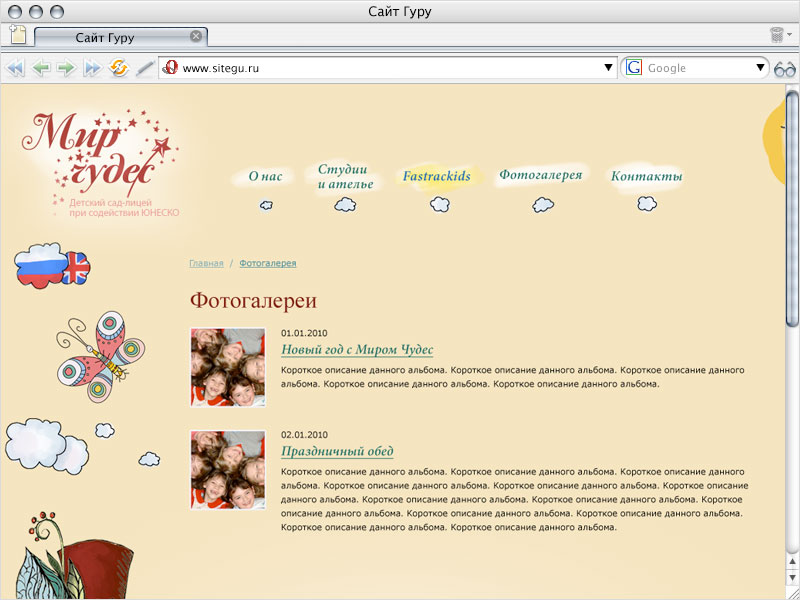Click the rewind button in the browser toolbar
Image resolution: width=800 pixels, height=600 pixels.
click(15, 68)
